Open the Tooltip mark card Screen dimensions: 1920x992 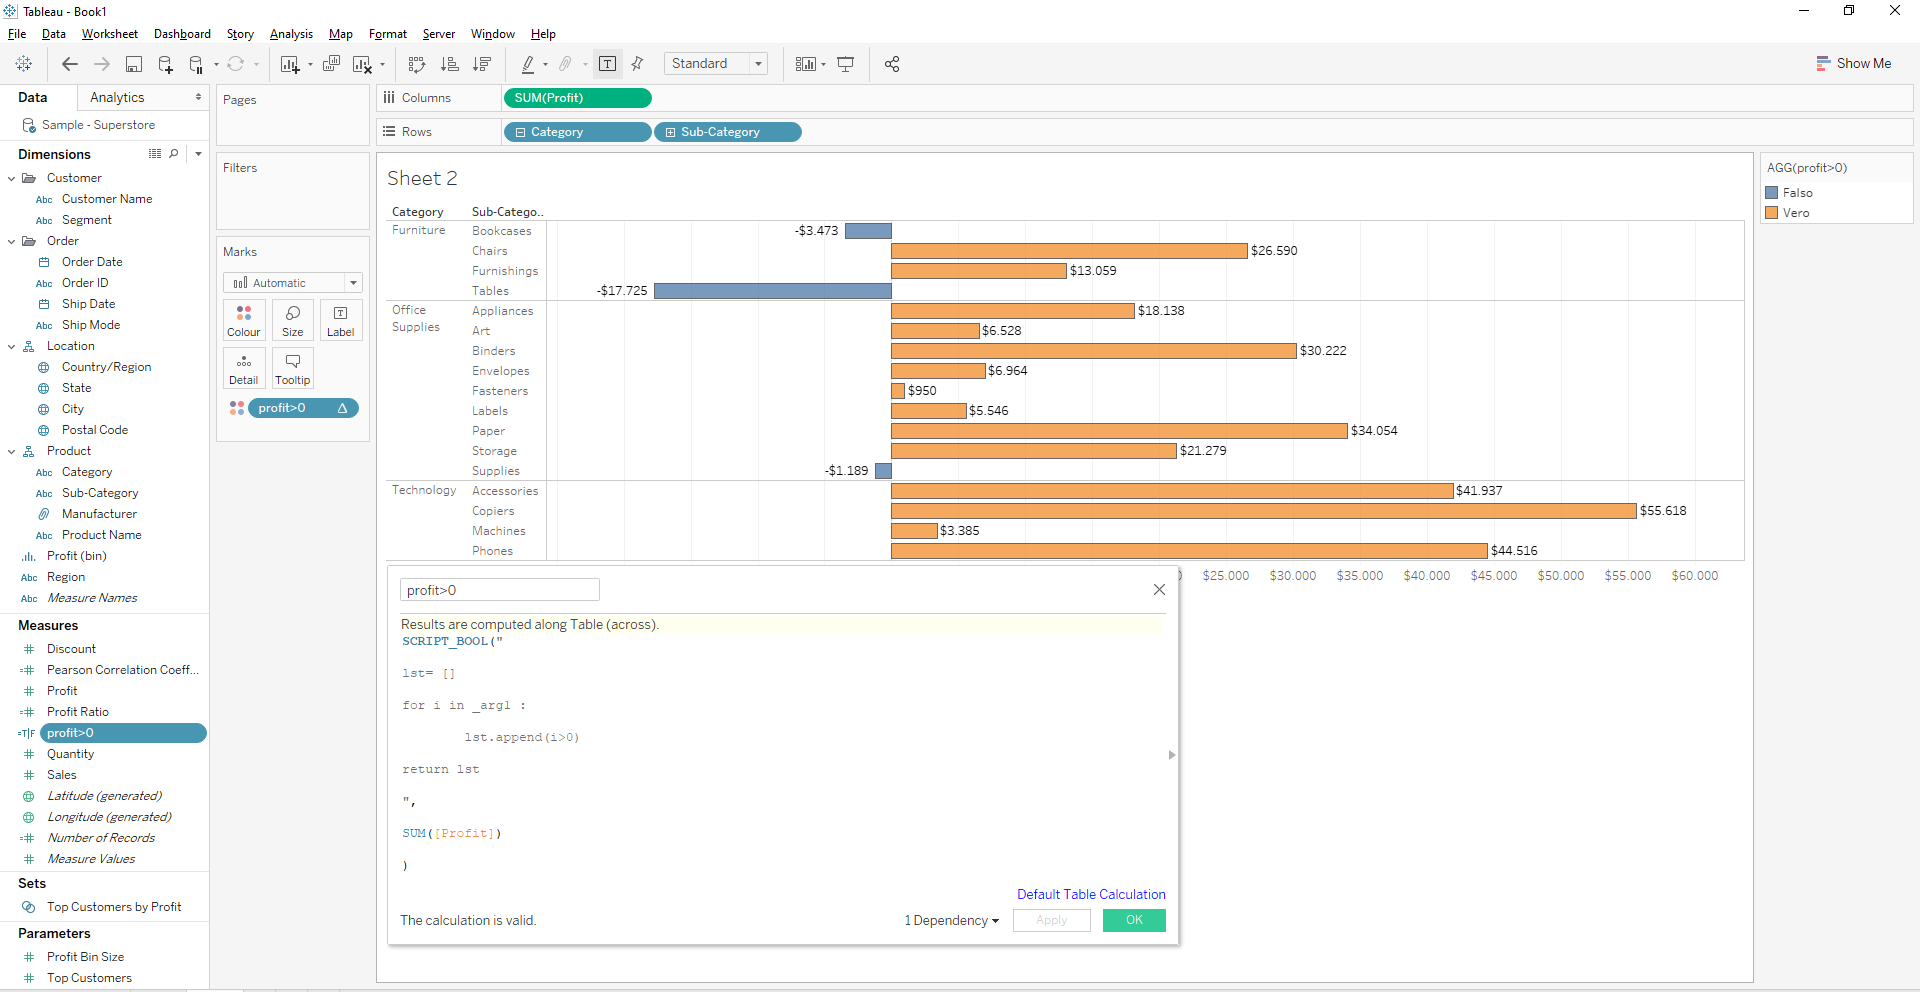click(292, 368)
